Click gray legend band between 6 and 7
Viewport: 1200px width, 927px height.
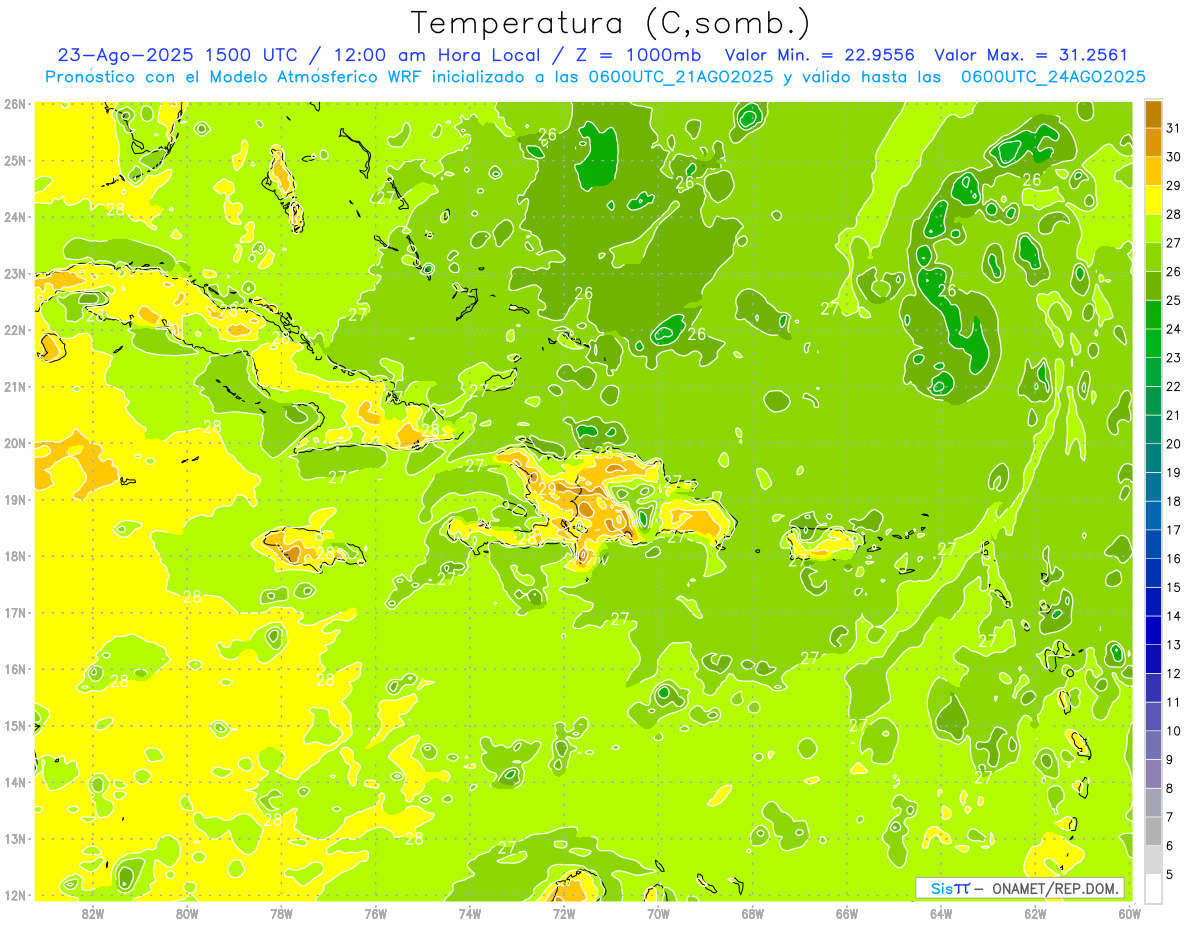[x=1153, y=831]
